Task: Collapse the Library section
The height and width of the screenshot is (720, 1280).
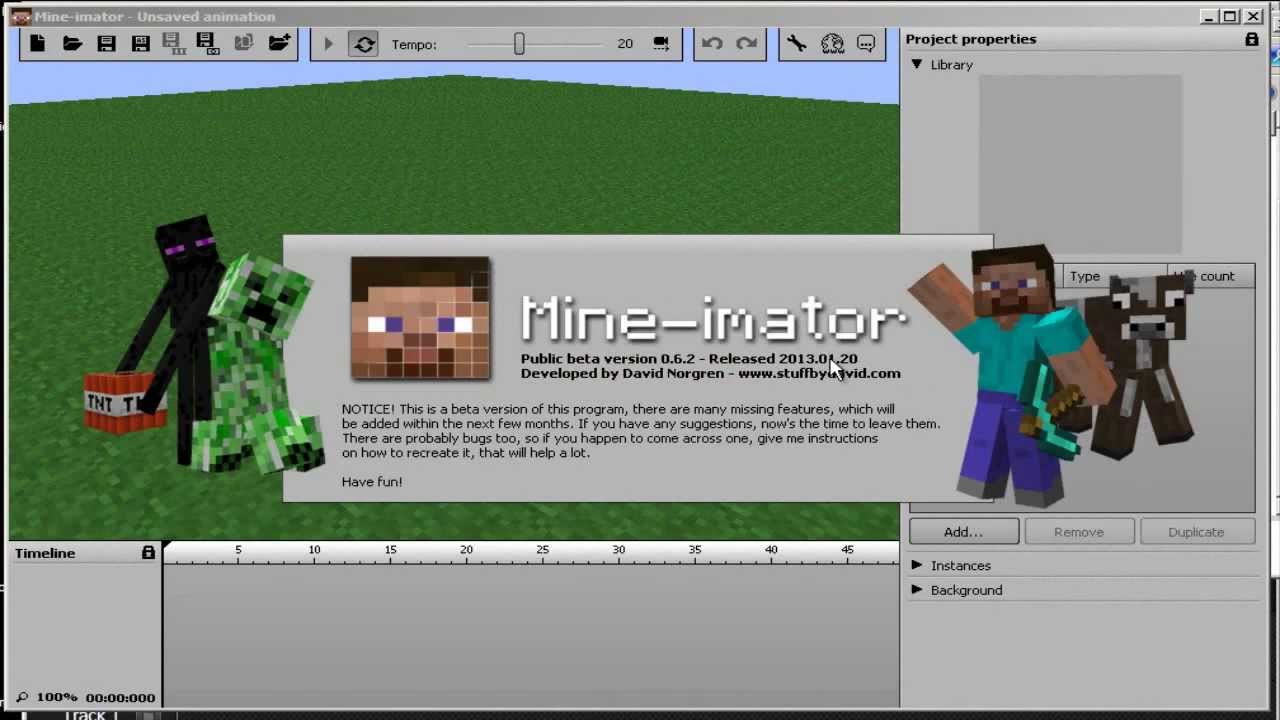Action: tap(916, 64)
